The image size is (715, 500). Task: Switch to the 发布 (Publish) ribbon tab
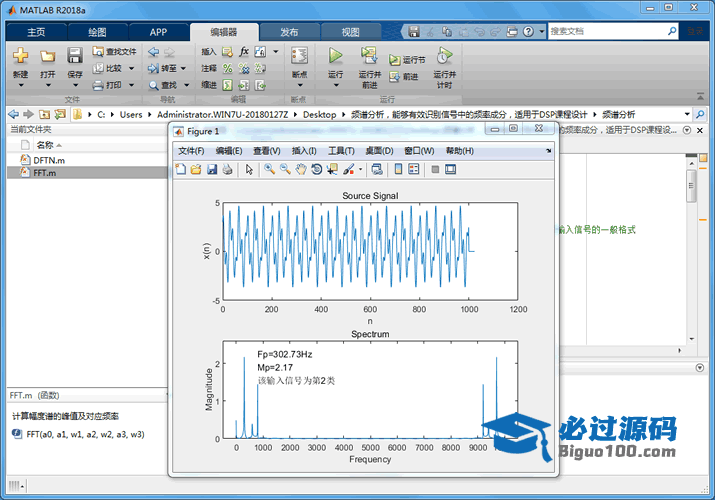[x=289, y=32]
